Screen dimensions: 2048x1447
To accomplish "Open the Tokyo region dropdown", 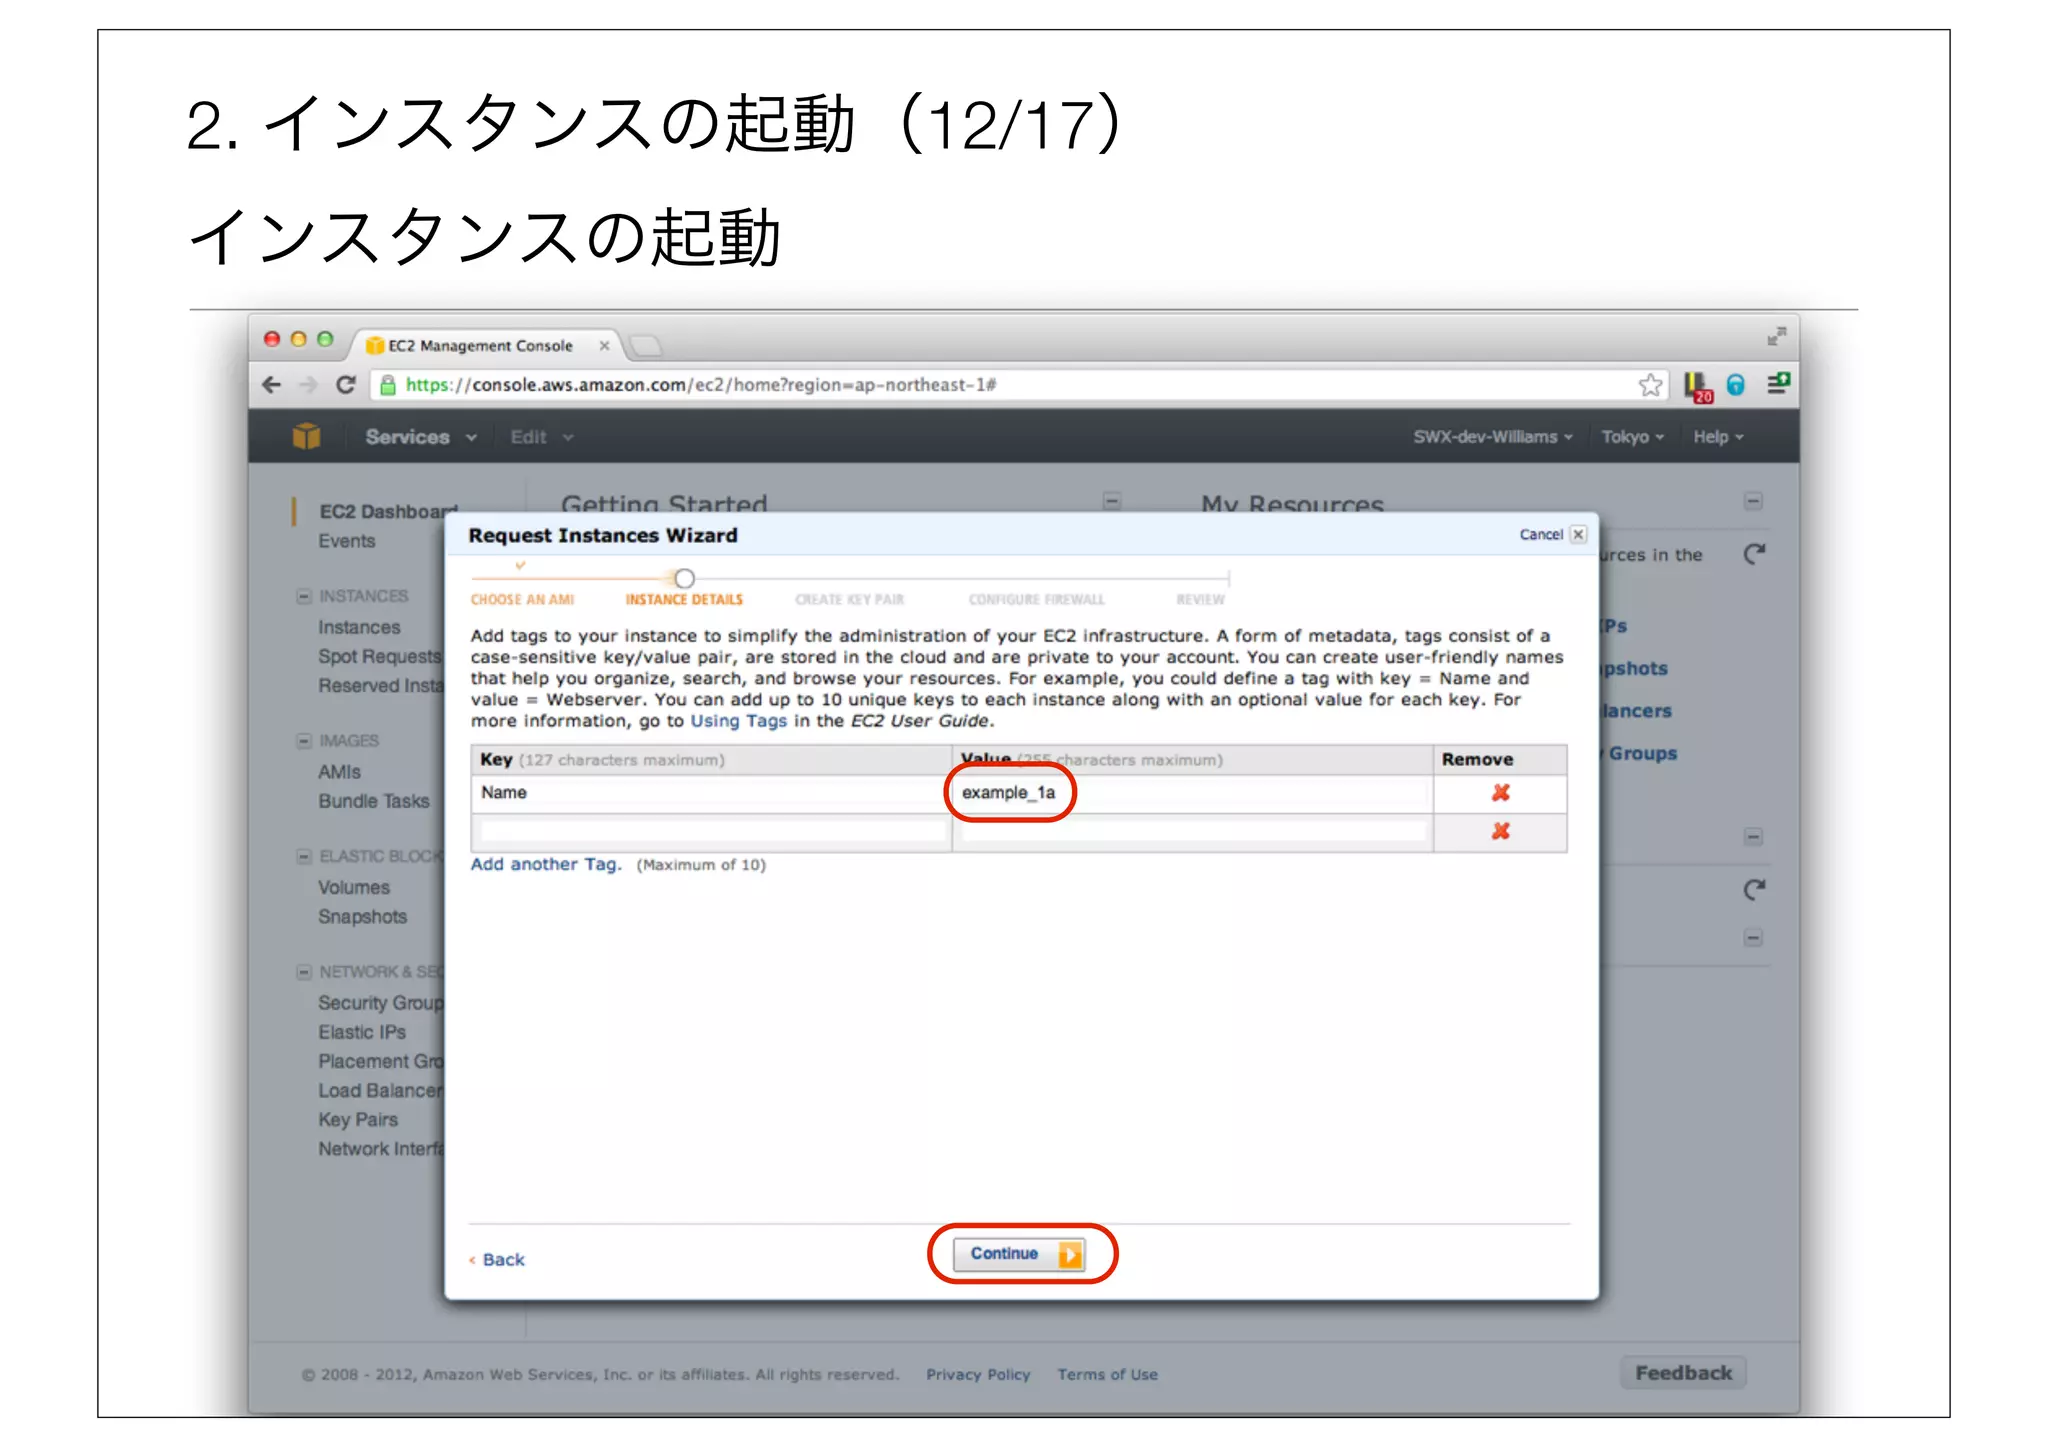I will pos(1632,437).
